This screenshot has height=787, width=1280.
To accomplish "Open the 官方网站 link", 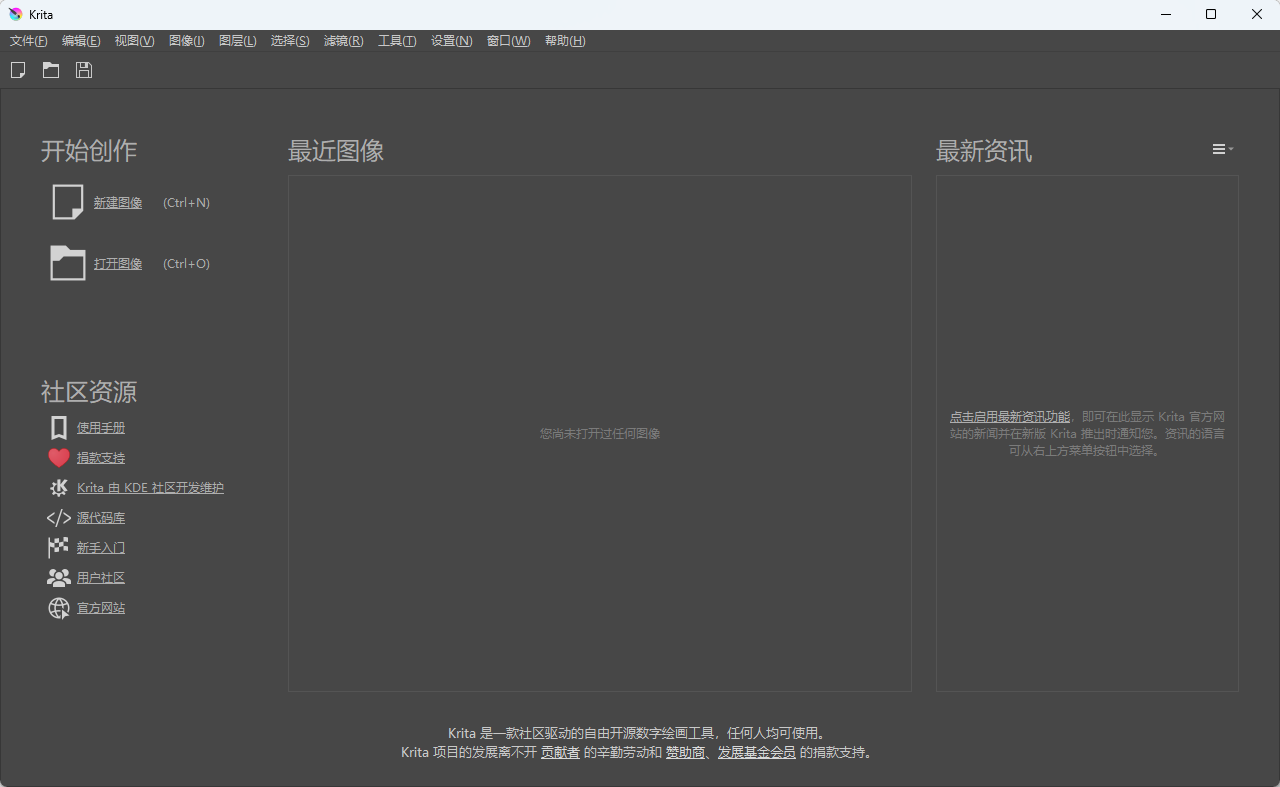I will tap(101, 608).
